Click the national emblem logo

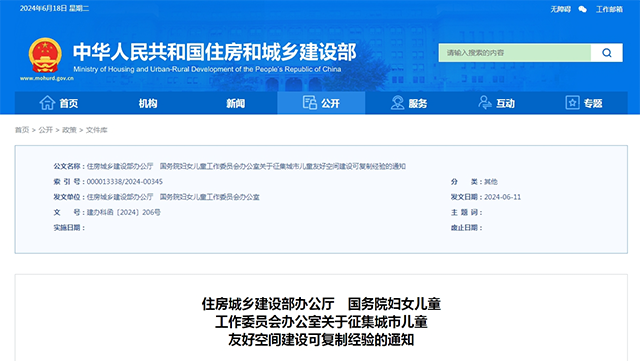click(45, 55)
